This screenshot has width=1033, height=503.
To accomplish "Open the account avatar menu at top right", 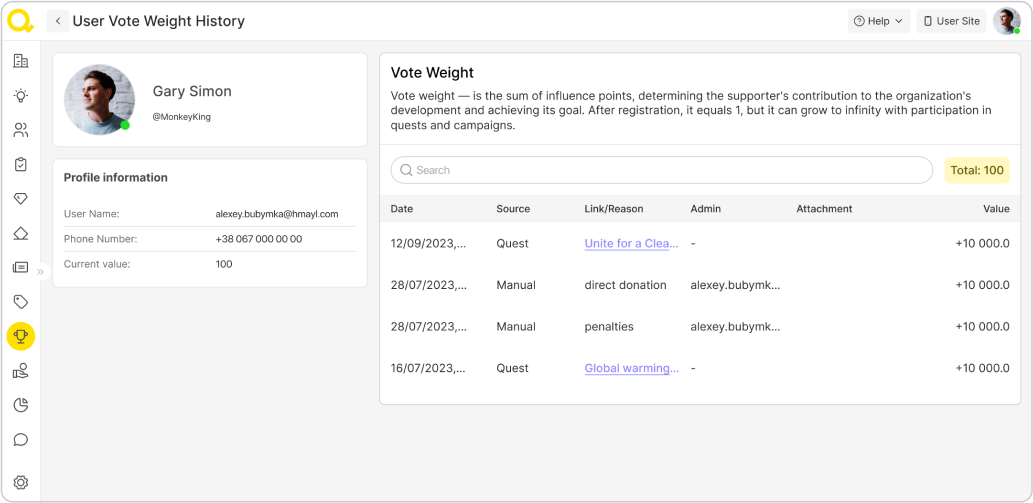I will [1006, 21].
